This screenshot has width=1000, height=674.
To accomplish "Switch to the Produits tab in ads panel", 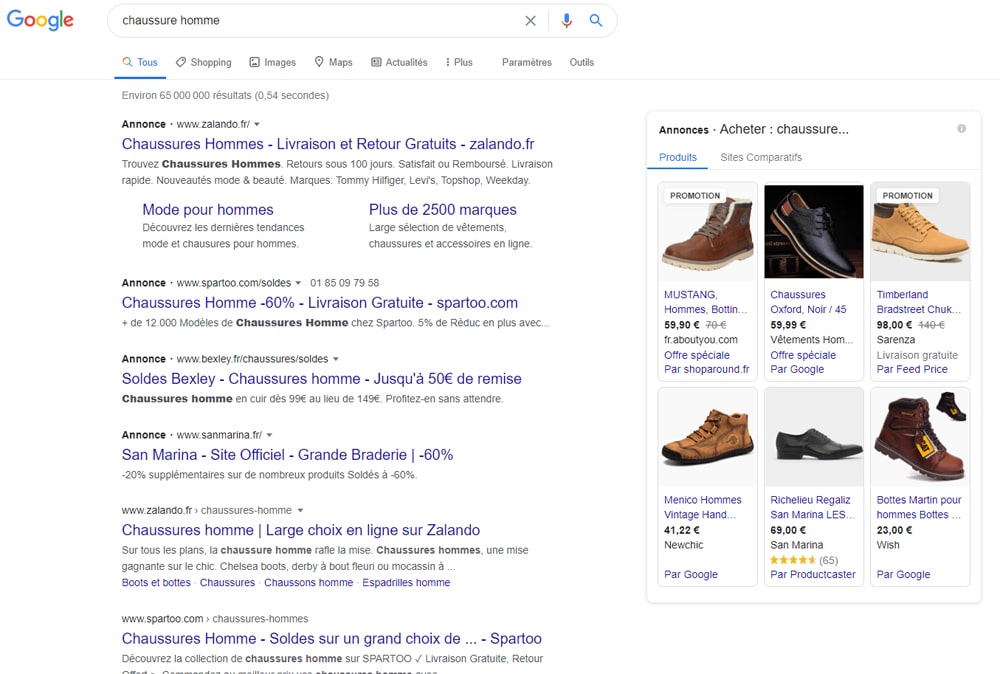I will tap(677, 158).
